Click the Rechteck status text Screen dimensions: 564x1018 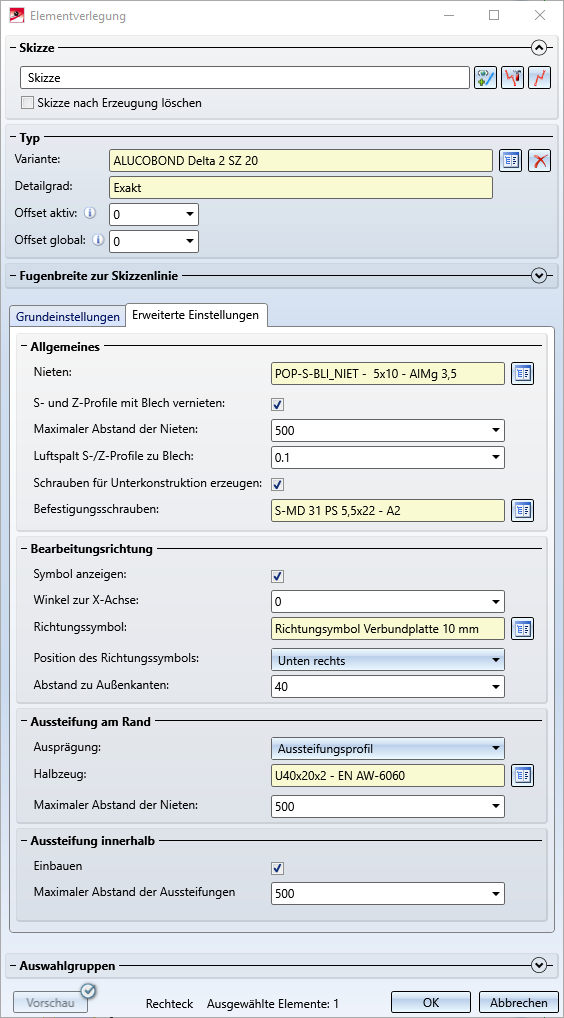pyautogui.click(x=169, y=1004)
